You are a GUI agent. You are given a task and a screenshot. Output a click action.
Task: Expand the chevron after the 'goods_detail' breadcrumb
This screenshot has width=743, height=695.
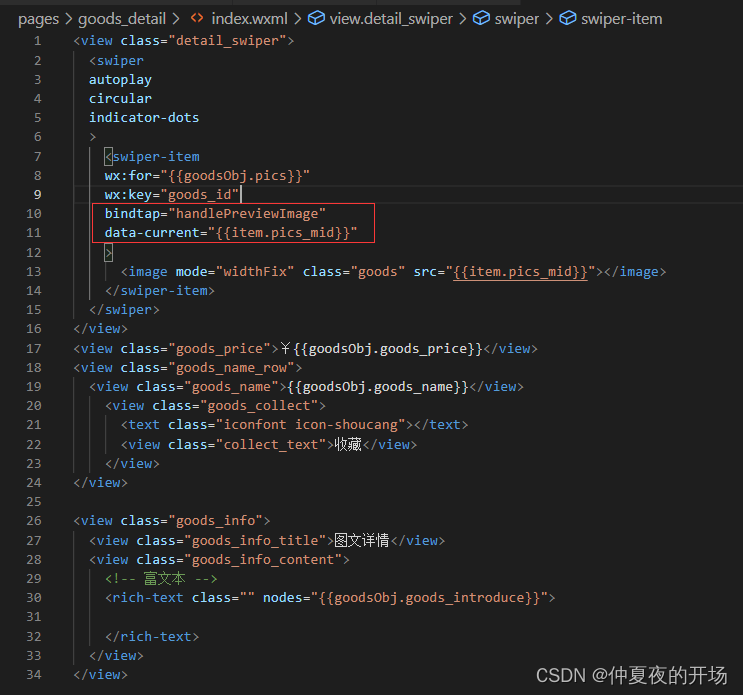point(176,19)
